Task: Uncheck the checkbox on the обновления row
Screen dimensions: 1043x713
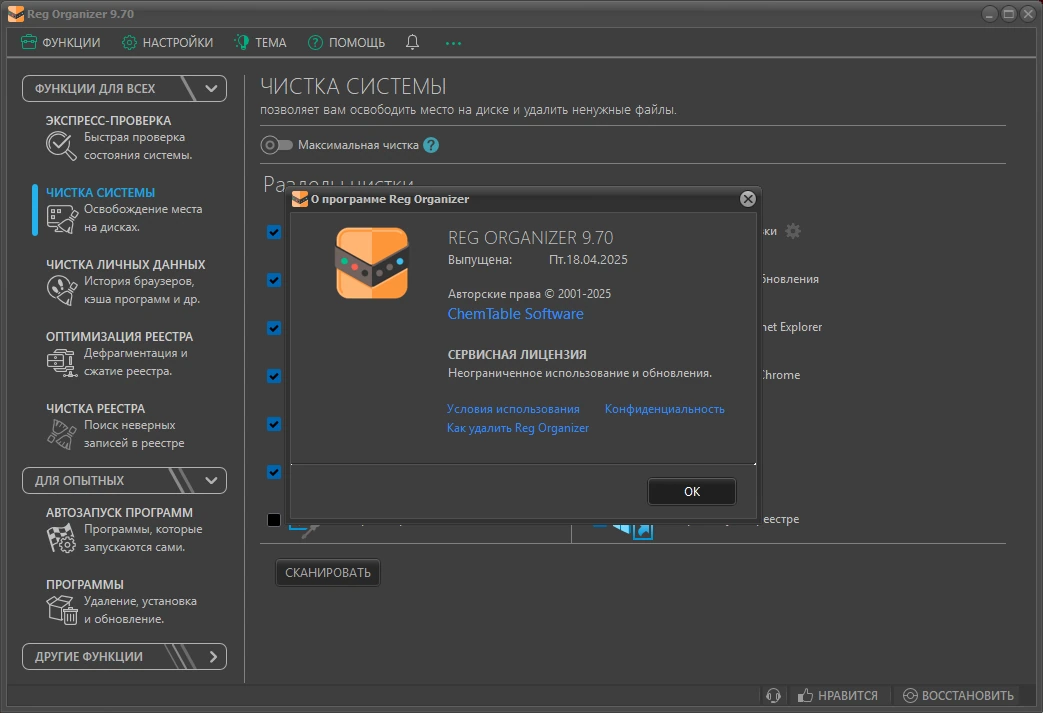Action: (273, 280)
